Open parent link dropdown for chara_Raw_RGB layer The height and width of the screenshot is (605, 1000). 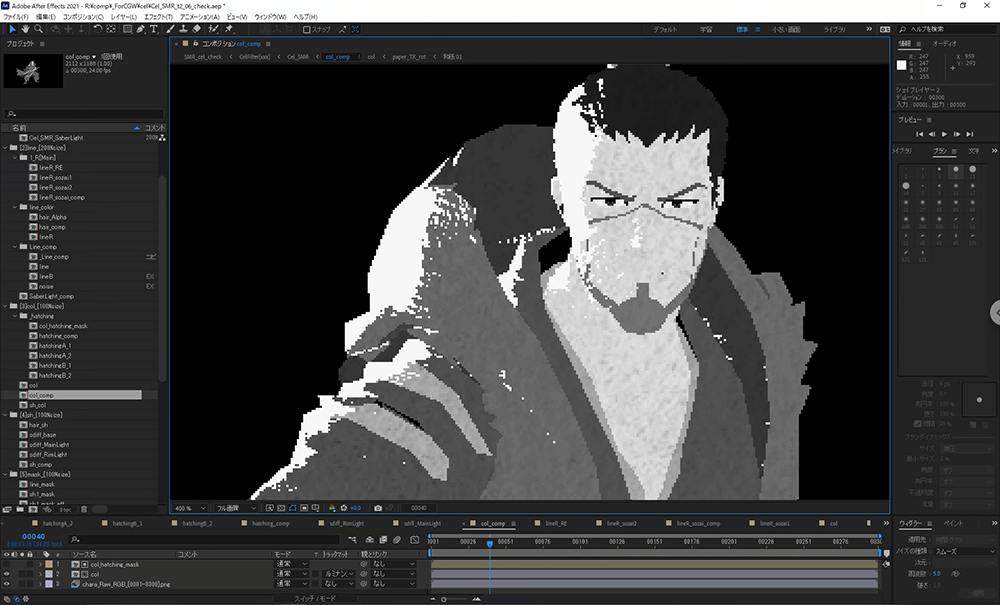tap(392, 584)
